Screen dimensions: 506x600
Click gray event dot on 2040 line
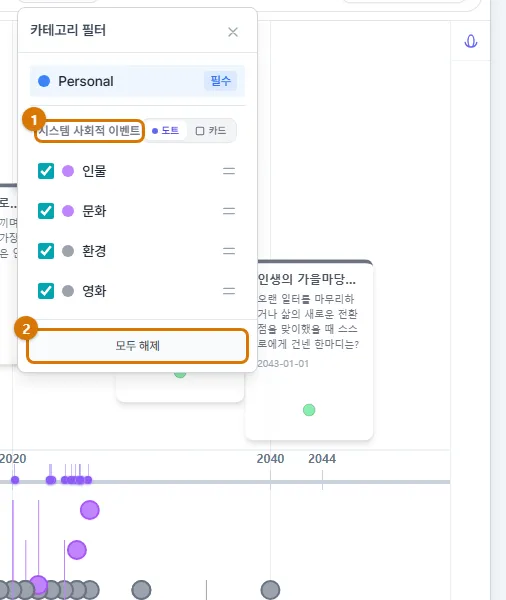pyautogui.click(x=270, y=590)
